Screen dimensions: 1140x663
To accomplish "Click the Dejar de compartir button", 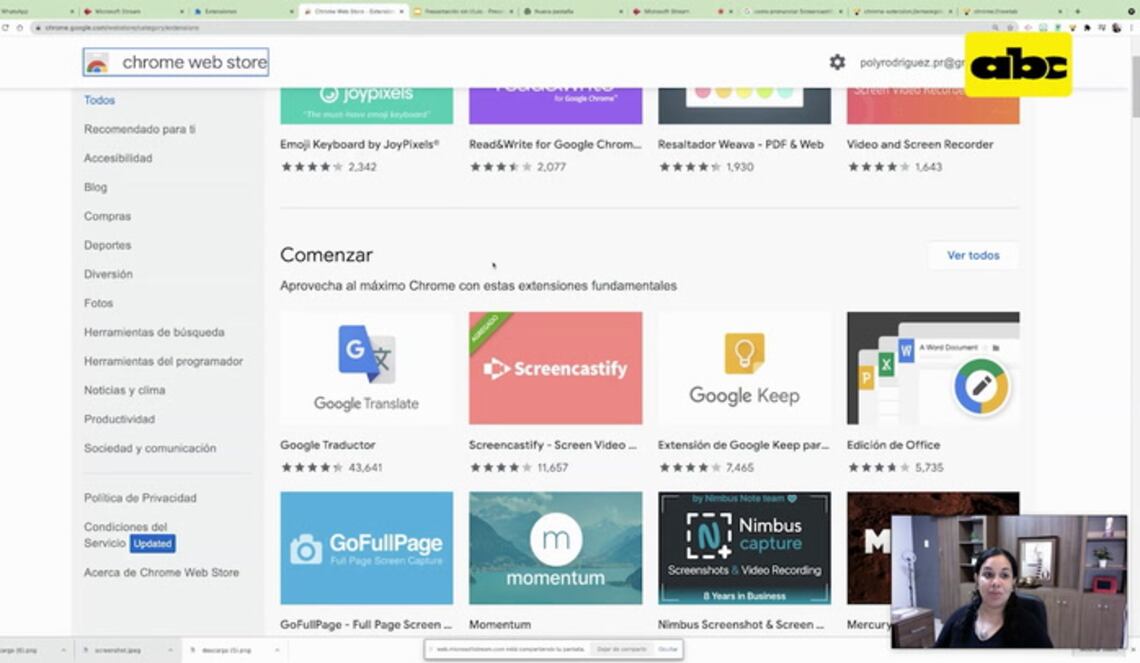I will [x=621, y=649].
